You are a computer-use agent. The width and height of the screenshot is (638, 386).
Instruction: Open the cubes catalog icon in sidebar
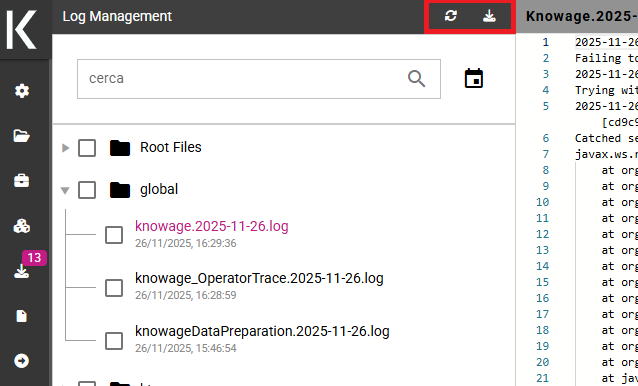pos(22,226)
